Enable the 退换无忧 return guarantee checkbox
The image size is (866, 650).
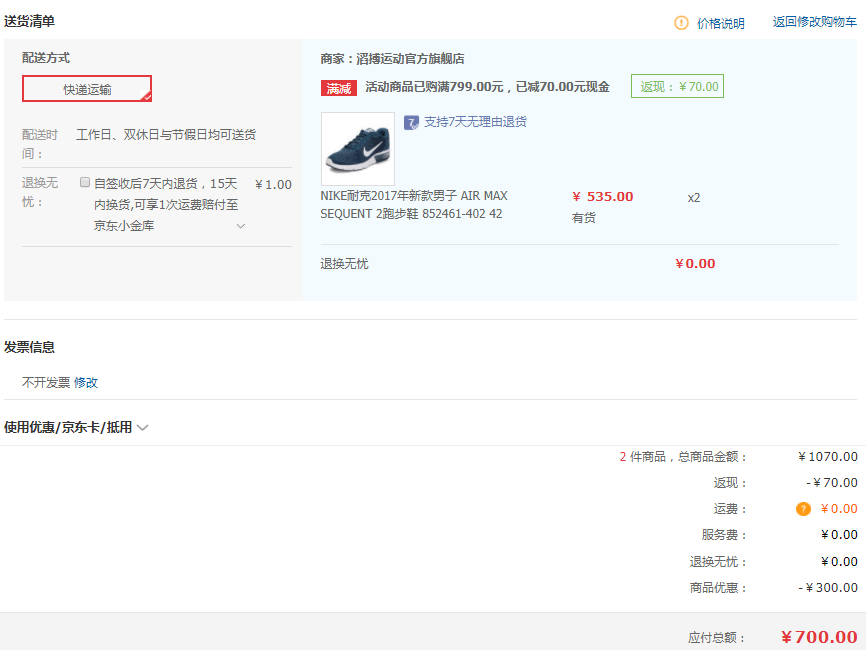pyautogui.click(x=85, y=182)
